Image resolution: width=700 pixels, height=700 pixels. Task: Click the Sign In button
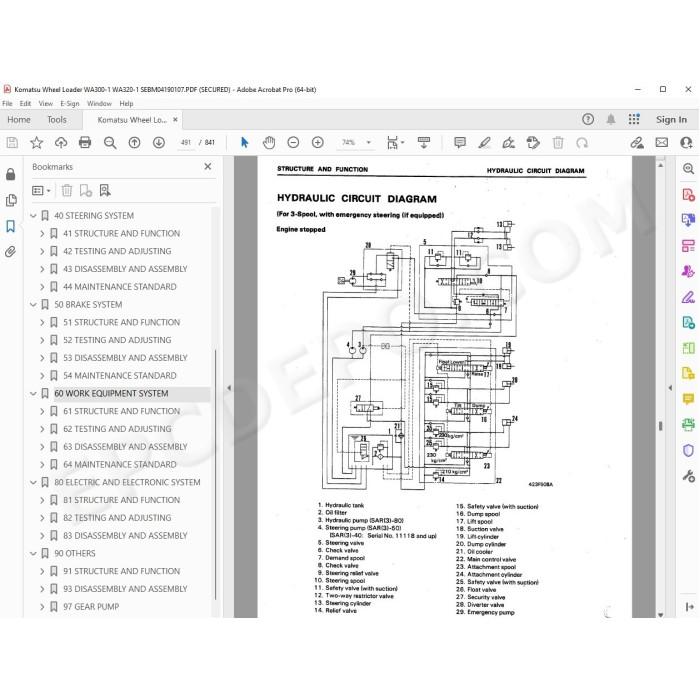tap(671, 119)
